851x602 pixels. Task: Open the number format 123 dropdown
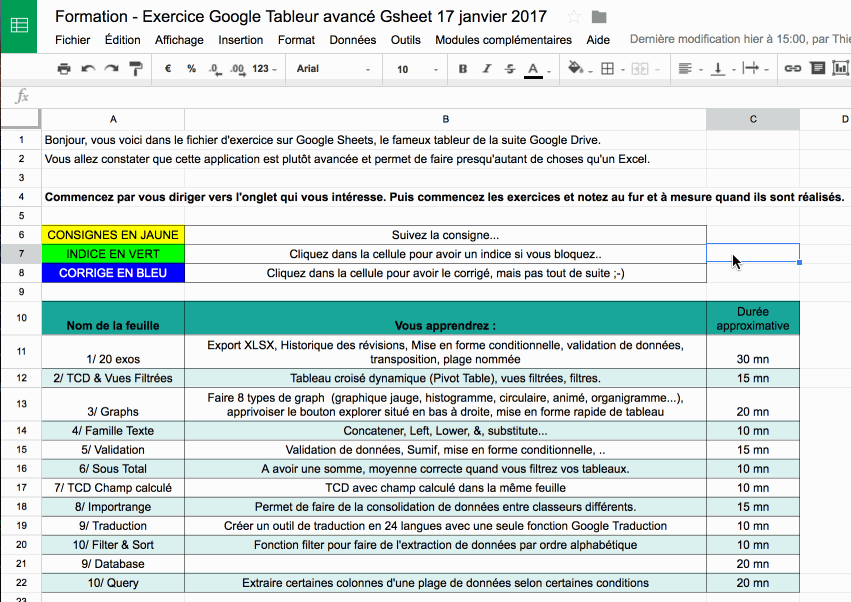pyautogui.click(x=264, y=69)
